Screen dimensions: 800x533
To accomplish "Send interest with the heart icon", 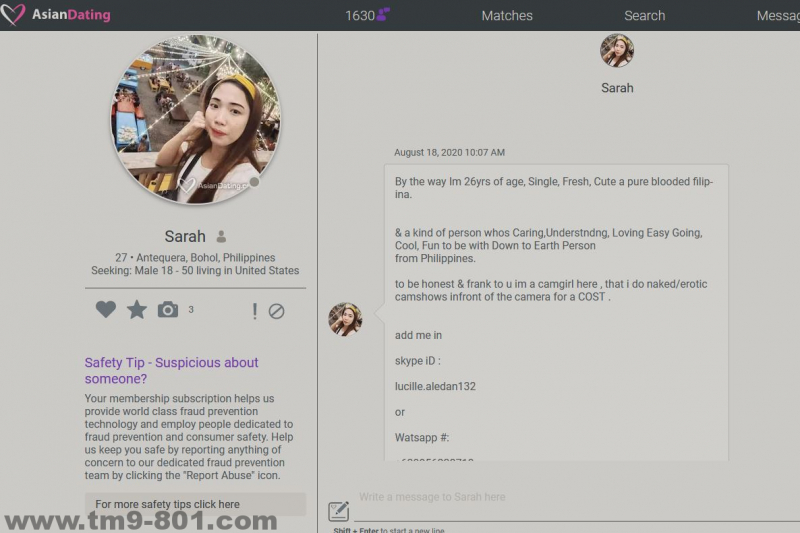I will (106, 310).
